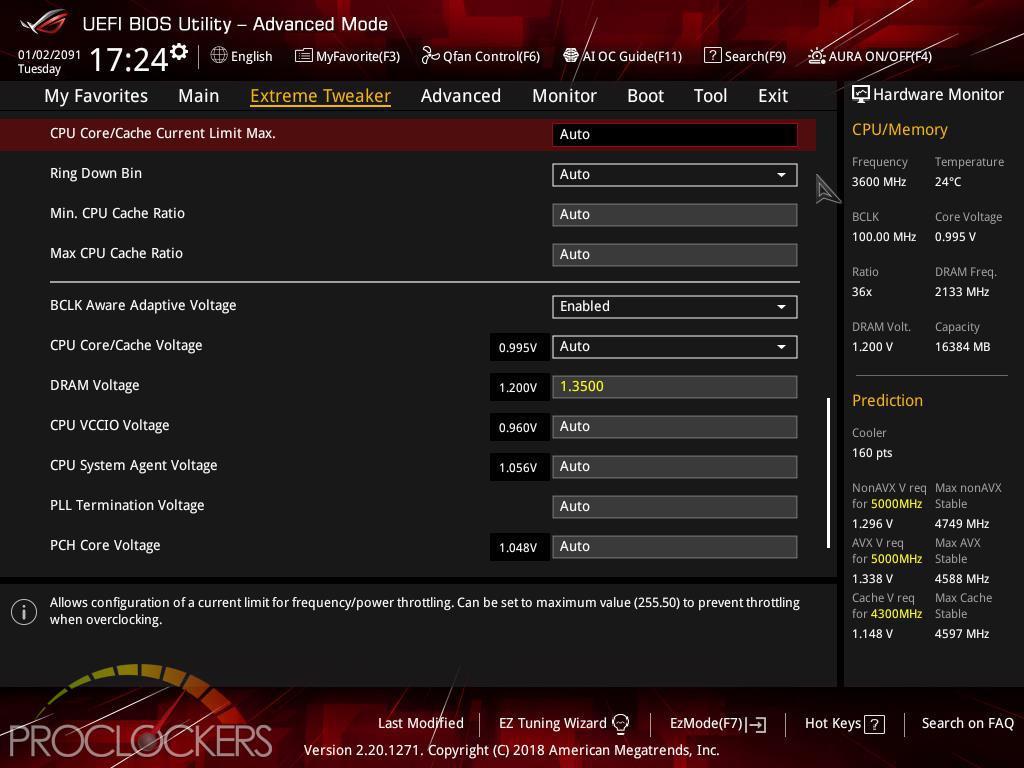
Task: Click the 3600 MHz frequency value
Action: [x=879, y=182]
